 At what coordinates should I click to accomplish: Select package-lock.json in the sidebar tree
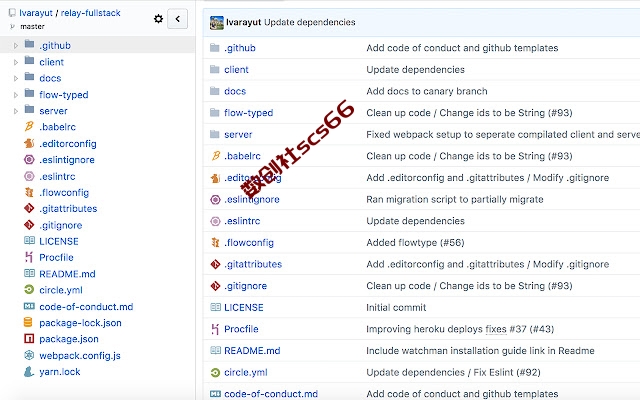(80, 323)
